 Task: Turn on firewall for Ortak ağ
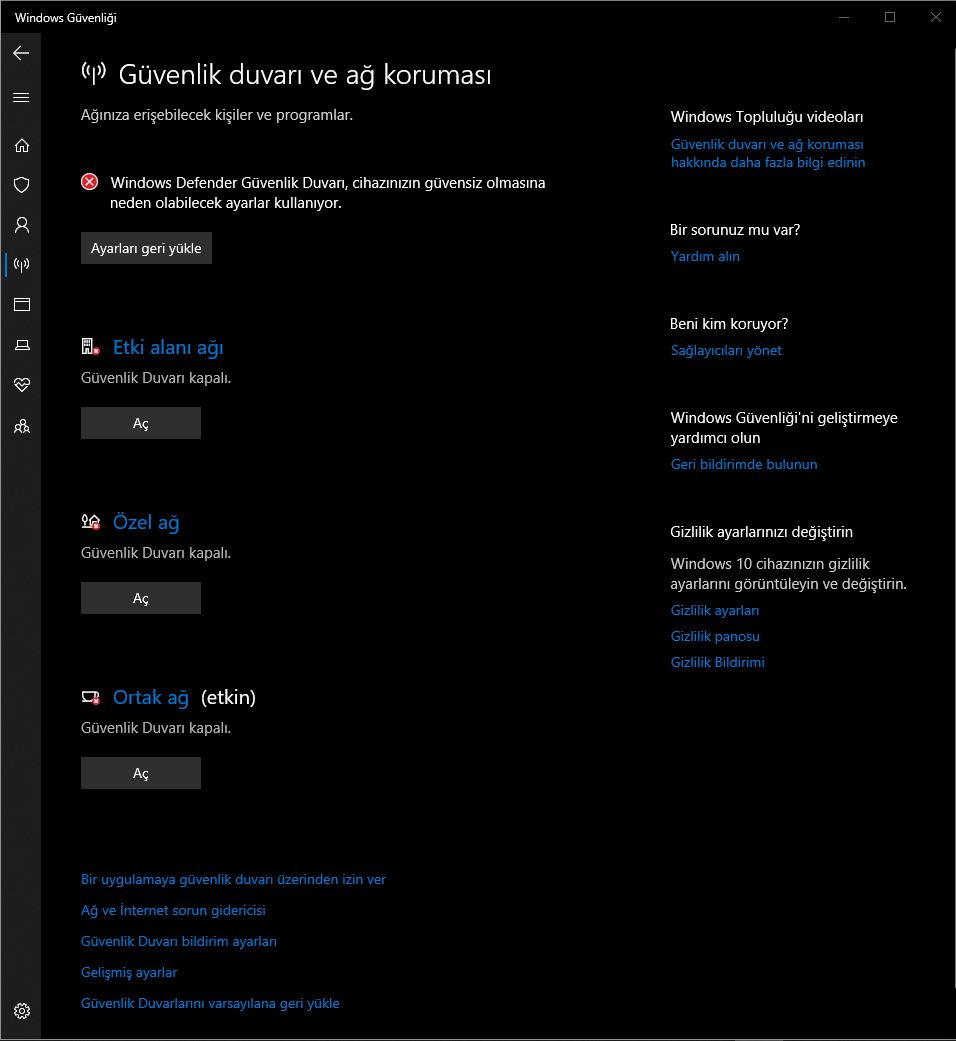pos(141,773)
